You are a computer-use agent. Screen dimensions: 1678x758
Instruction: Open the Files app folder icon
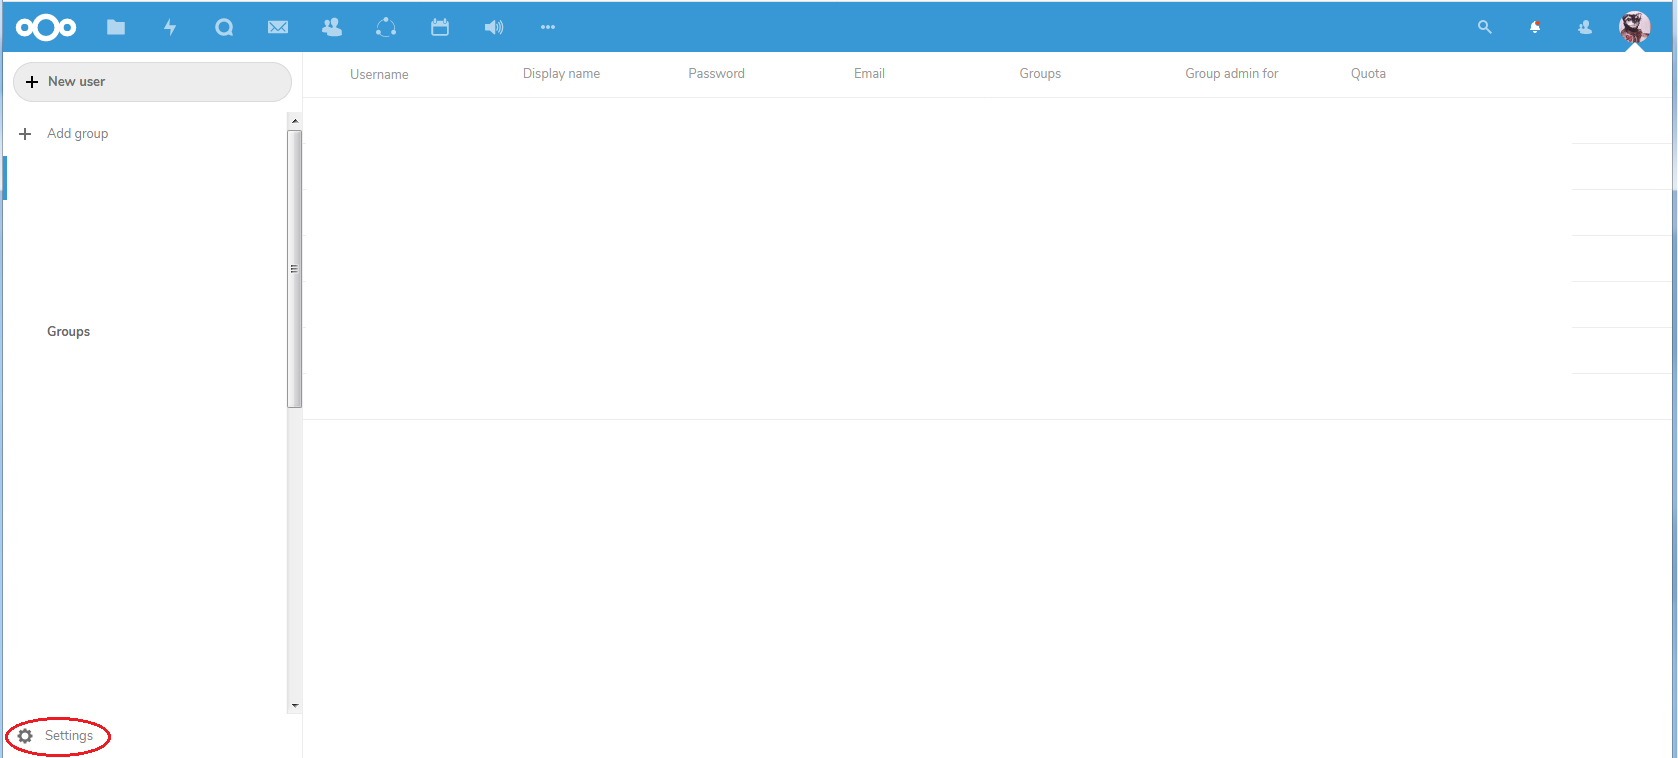116,27
